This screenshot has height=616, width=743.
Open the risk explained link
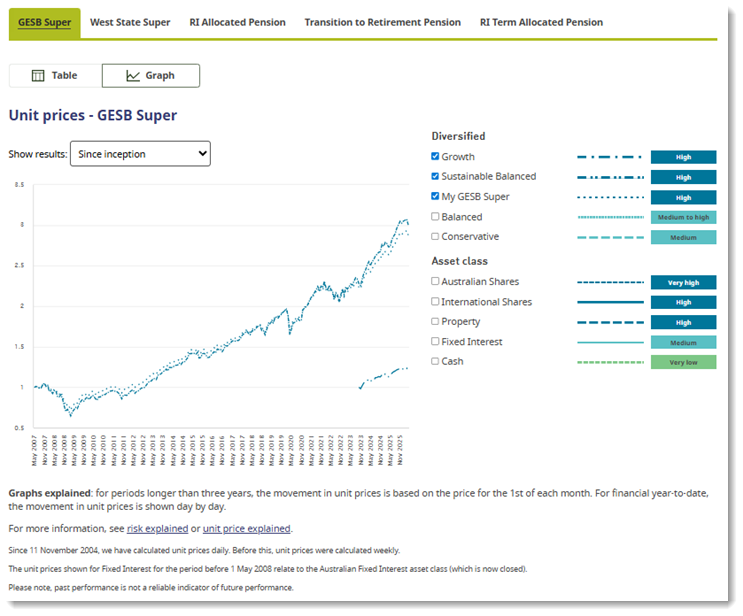157,528
